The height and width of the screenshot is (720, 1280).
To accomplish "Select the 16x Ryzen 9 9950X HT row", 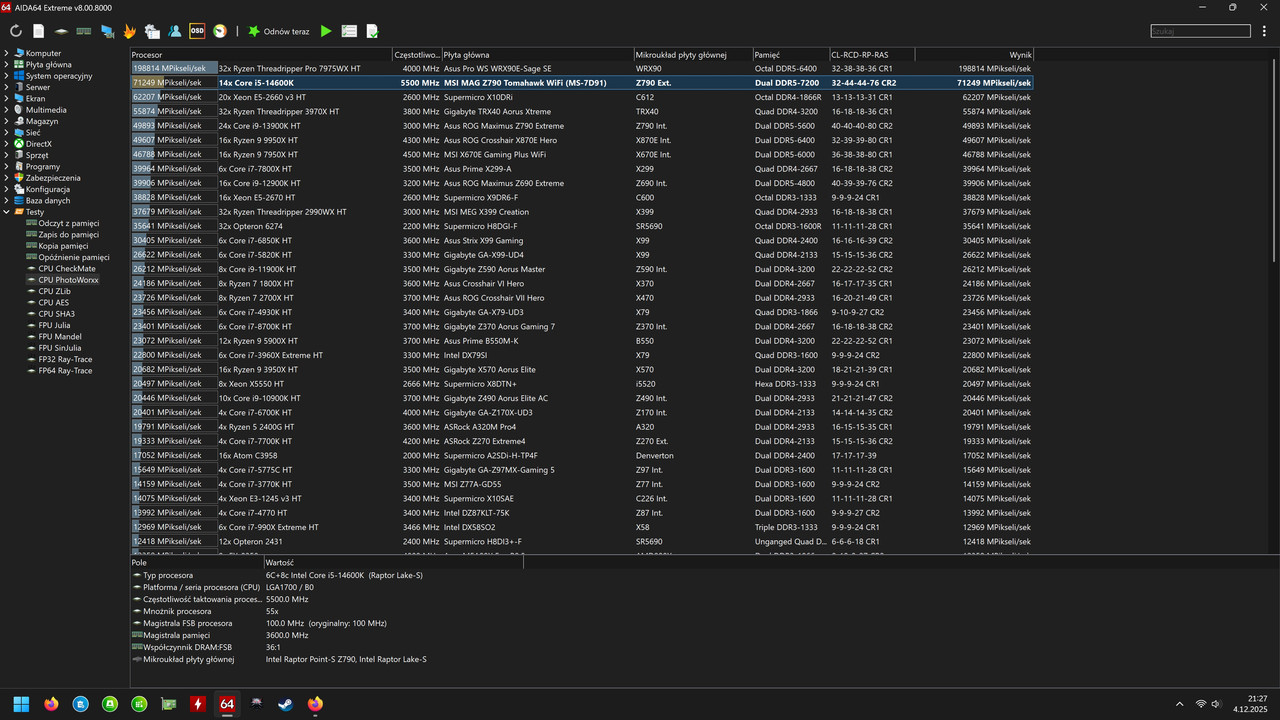I will [x=582, y=140].
